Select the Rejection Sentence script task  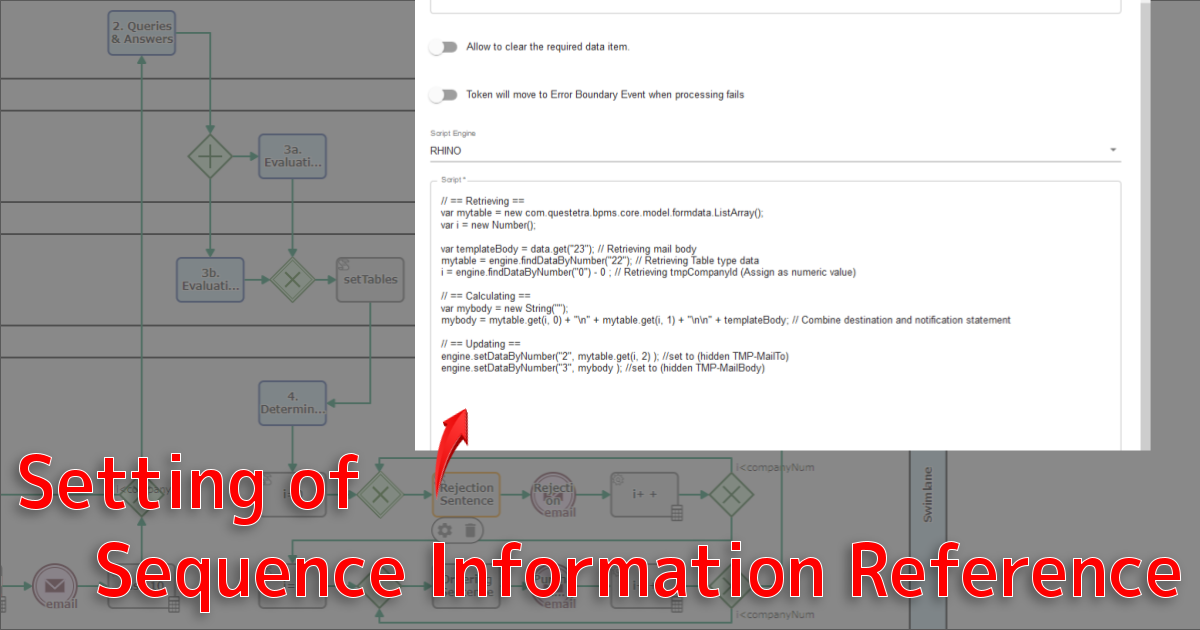point(466,494)
